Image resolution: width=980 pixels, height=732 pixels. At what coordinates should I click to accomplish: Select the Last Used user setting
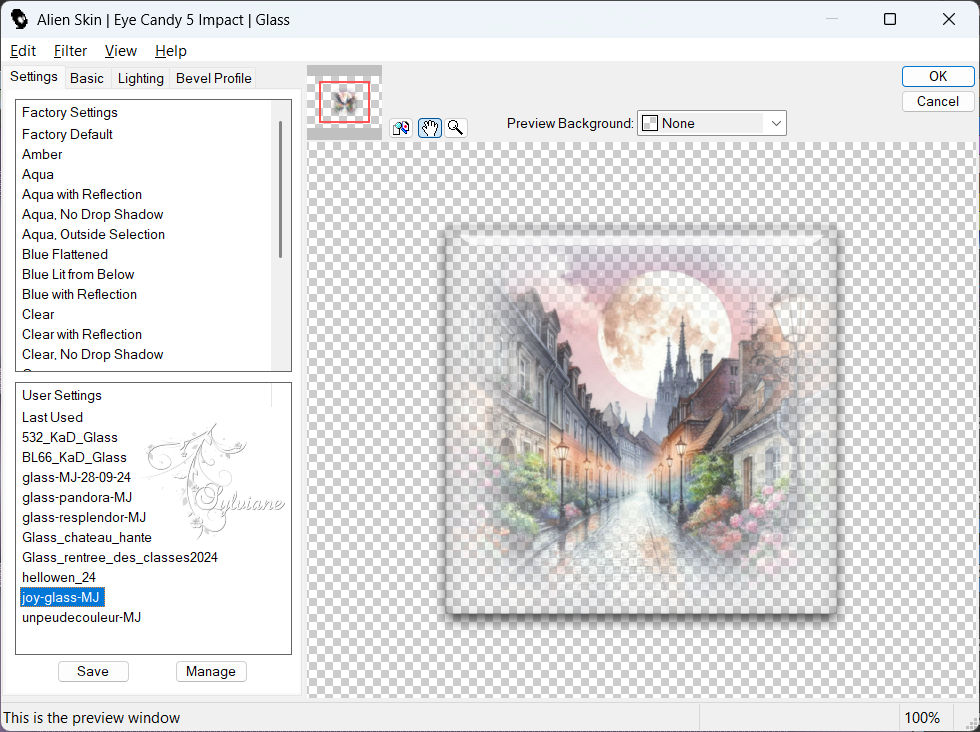point(52,418)
